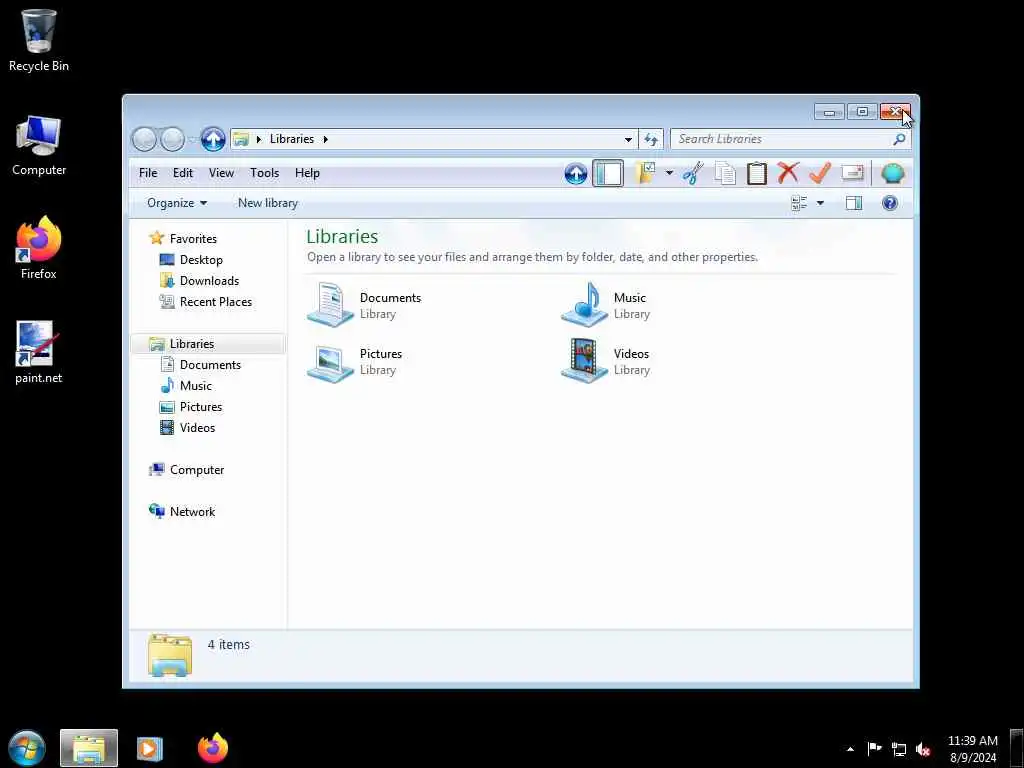Click the muted volume tray icon
Screen dimensions: 1024x768
(923, 750)
